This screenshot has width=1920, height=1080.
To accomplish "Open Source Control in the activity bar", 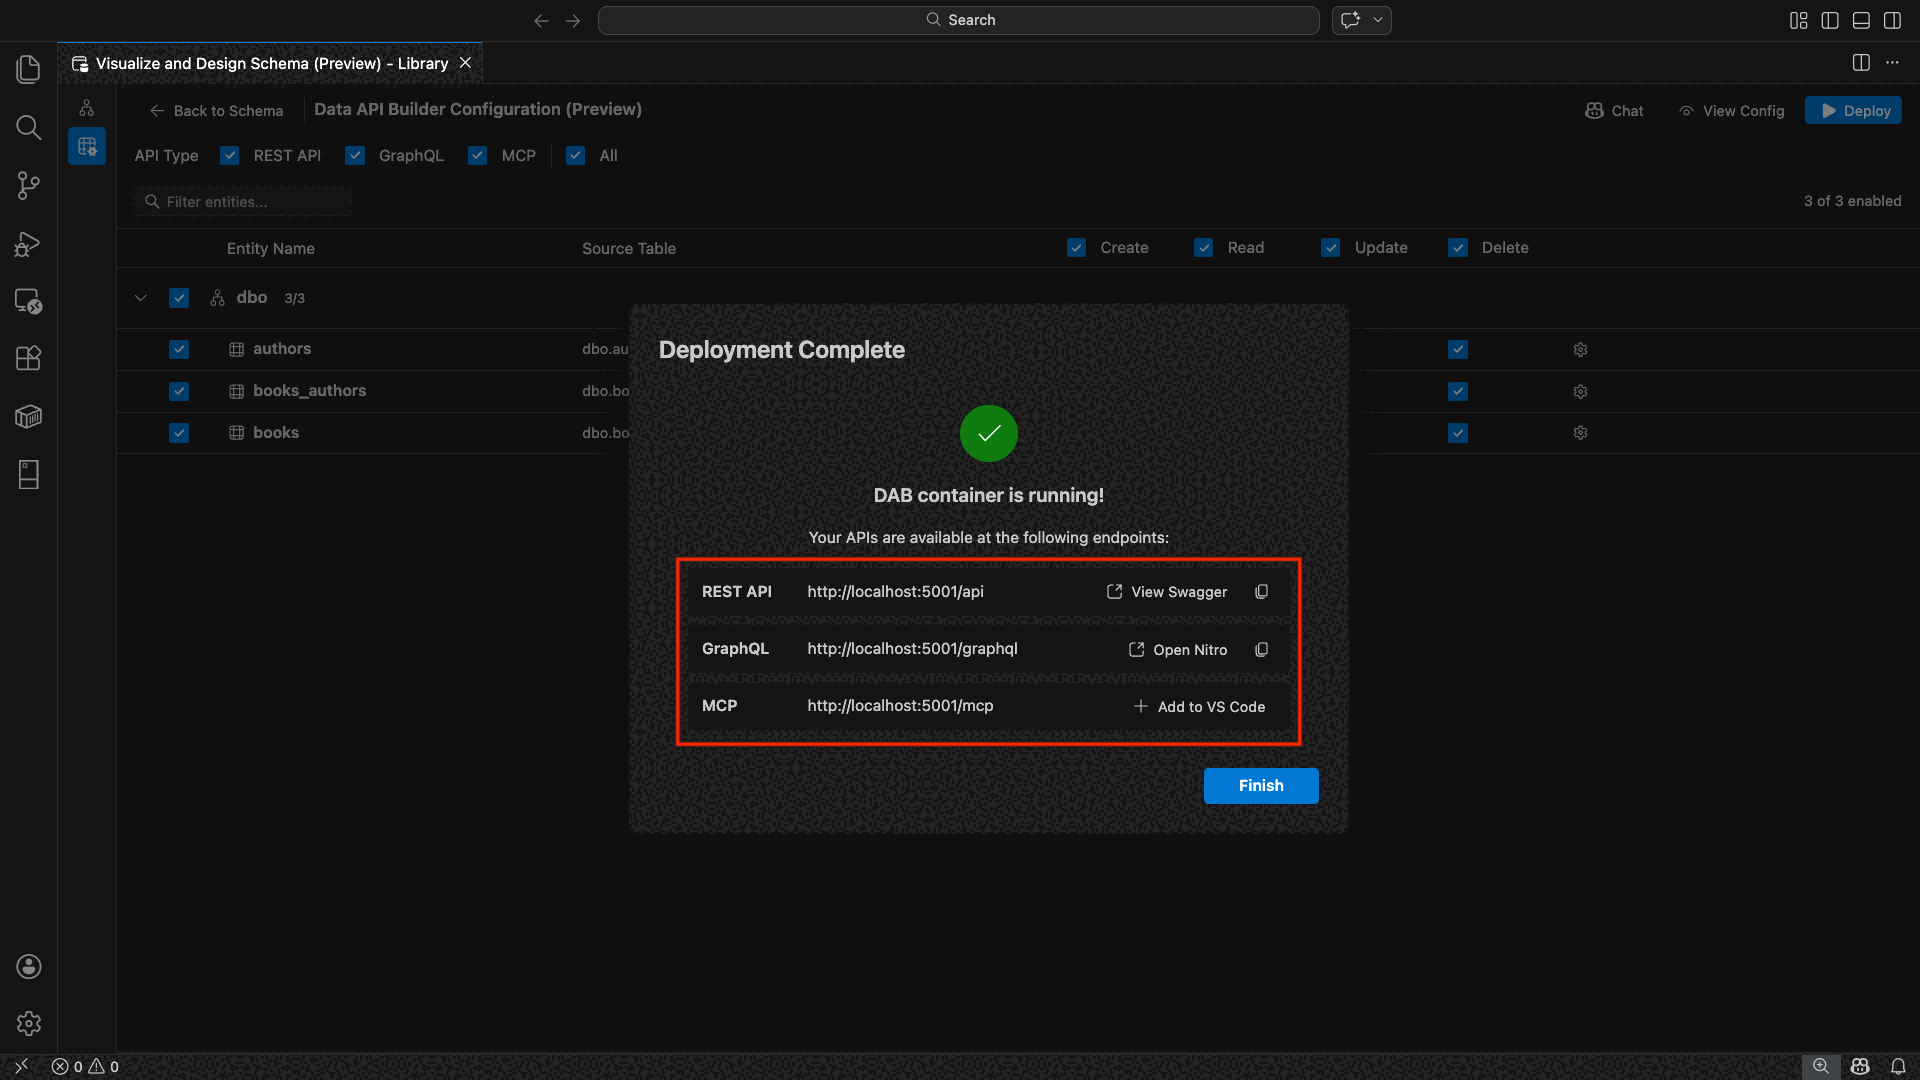I will 28,185.
